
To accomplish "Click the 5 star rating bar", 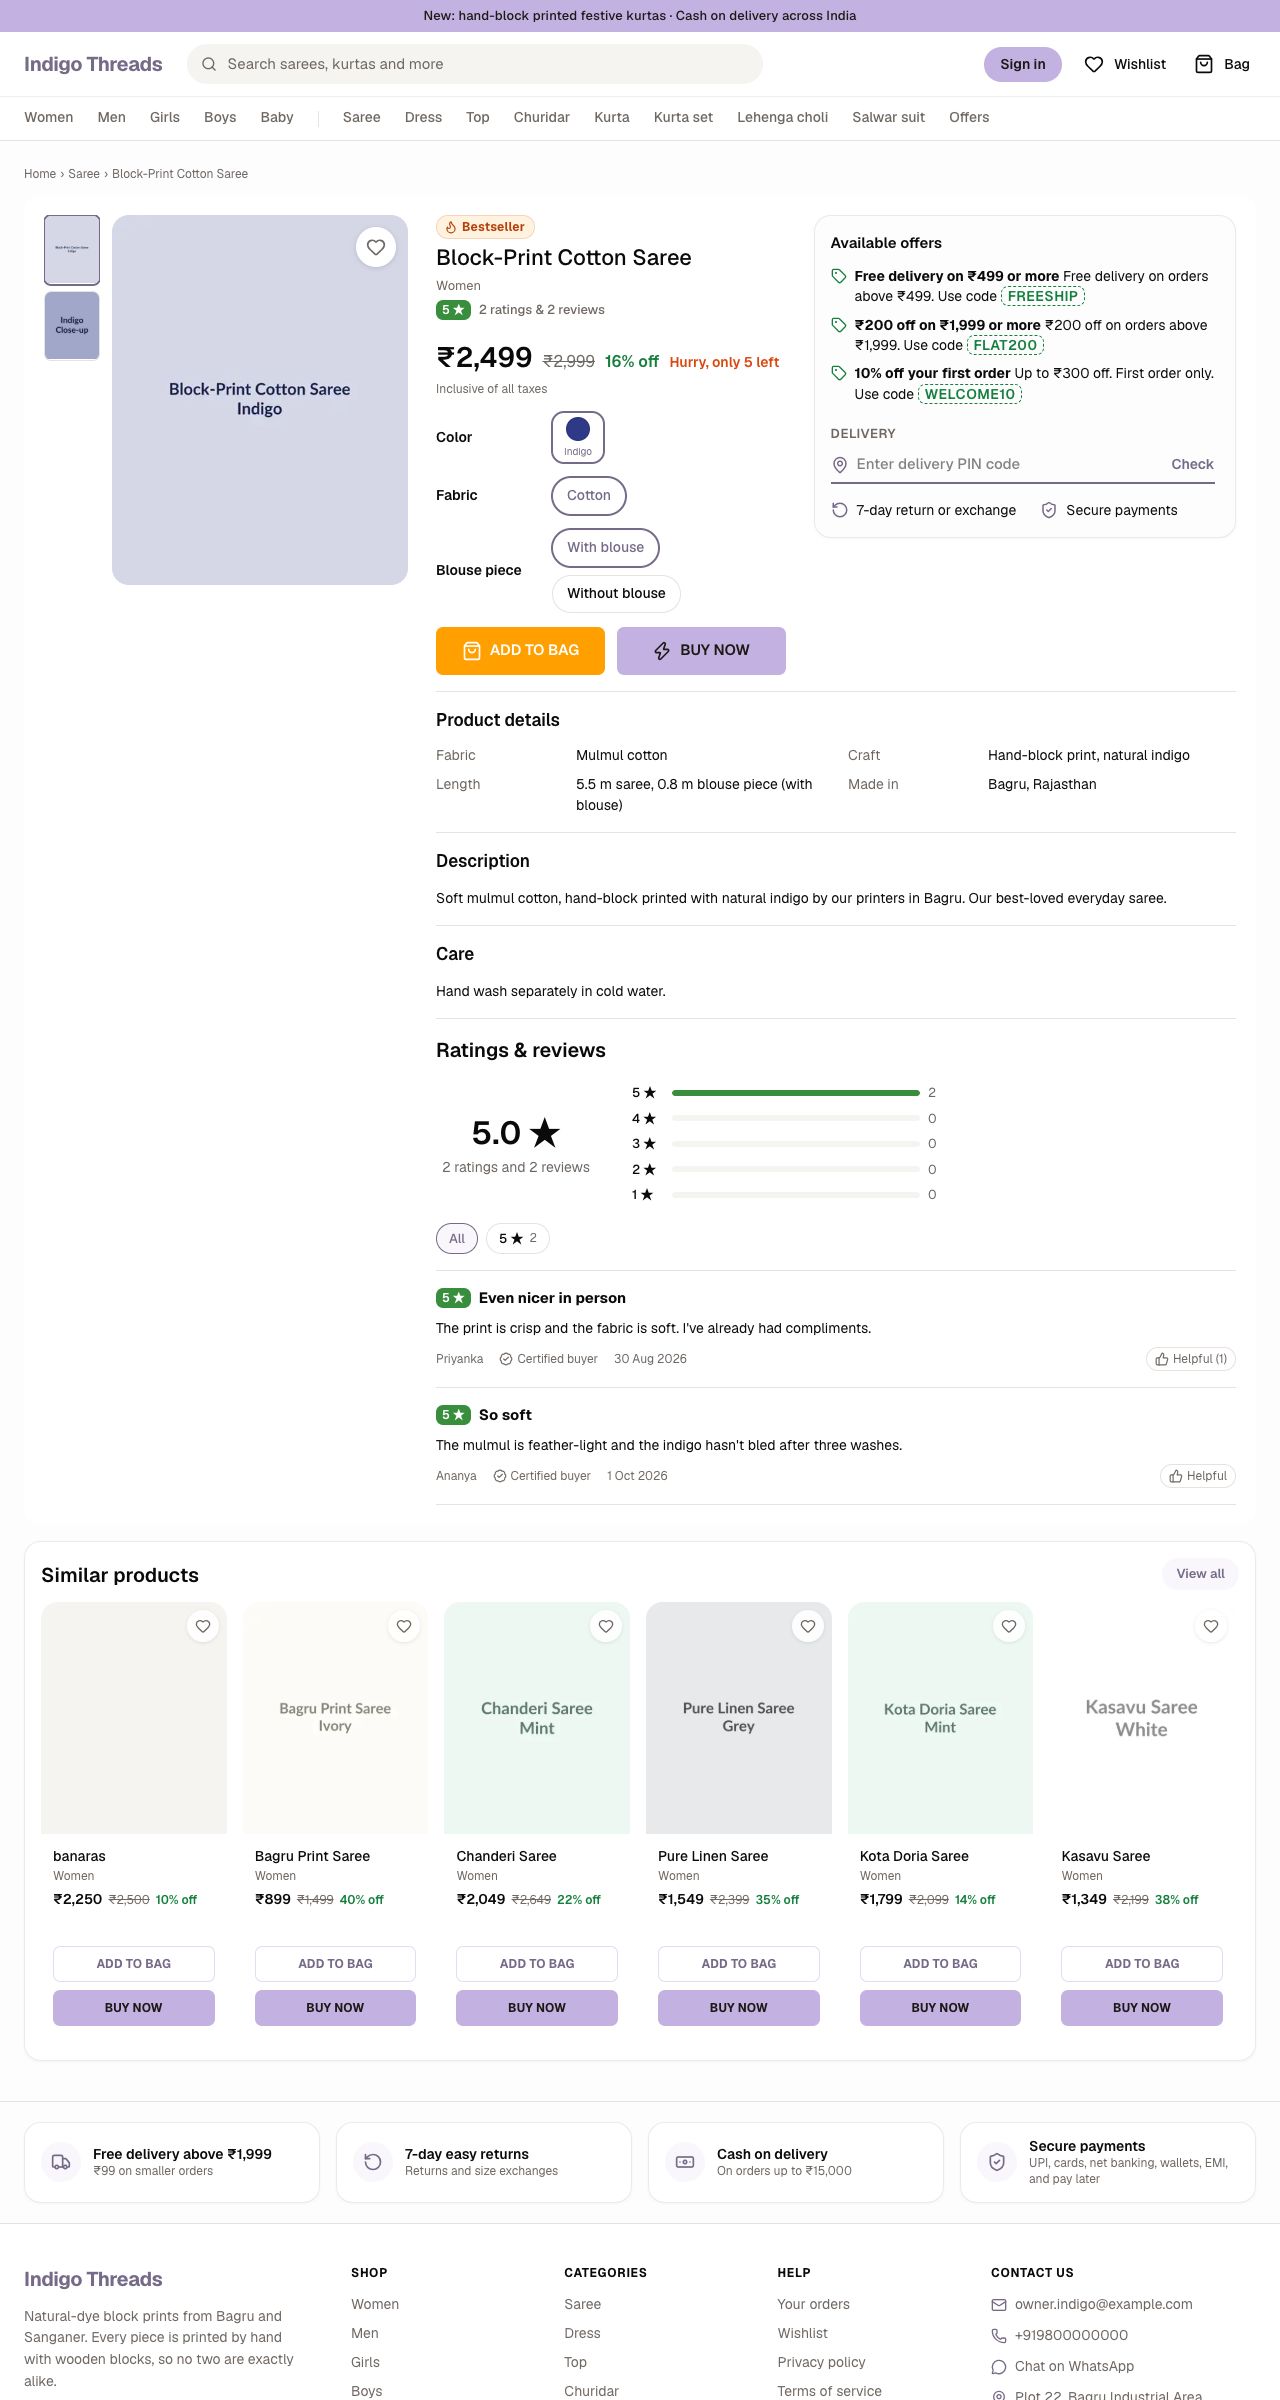I will click(x=796, y=1093).
